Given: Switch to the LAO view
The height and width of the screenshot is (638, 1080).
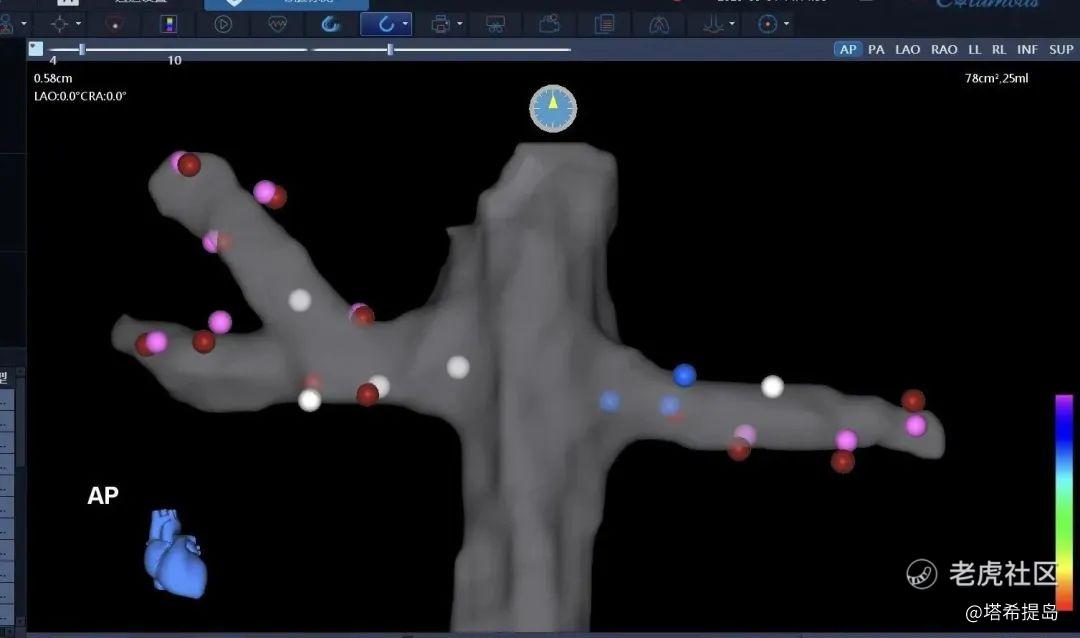Looking at the screenshot, I should point(907,50).
